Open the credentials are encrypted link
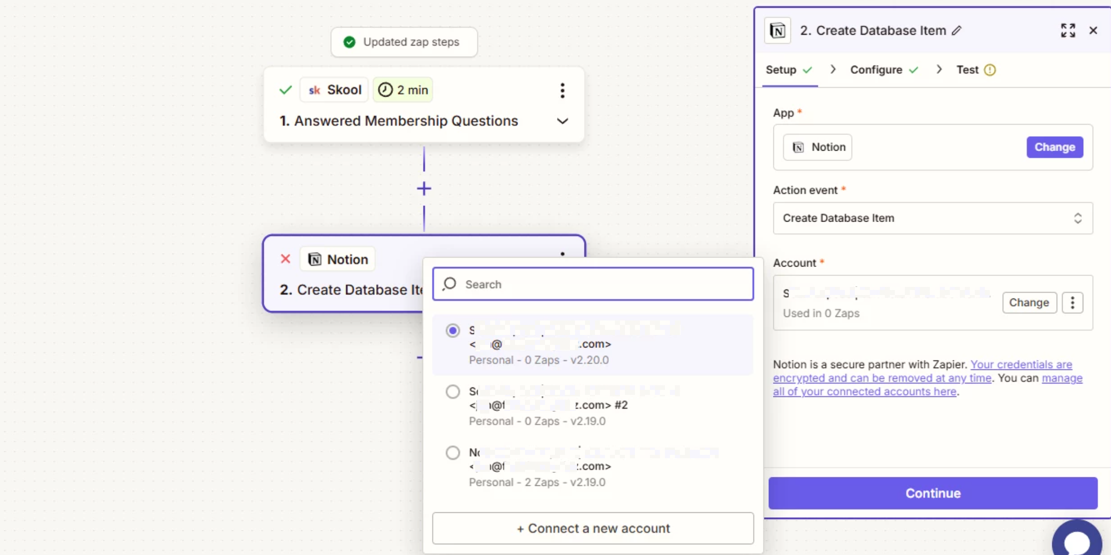Viewport: 1111px width, 555px height. 923,371
